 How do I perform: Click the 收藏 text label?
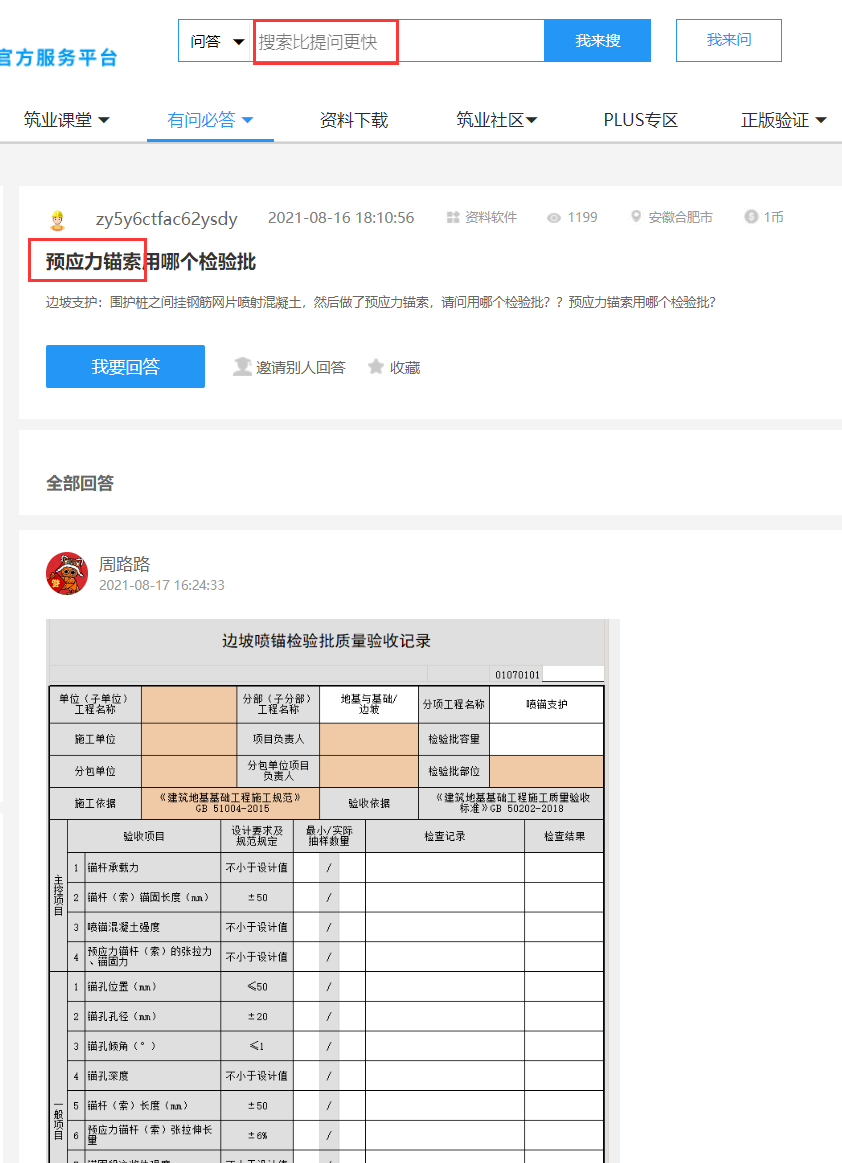coord(405,367)
